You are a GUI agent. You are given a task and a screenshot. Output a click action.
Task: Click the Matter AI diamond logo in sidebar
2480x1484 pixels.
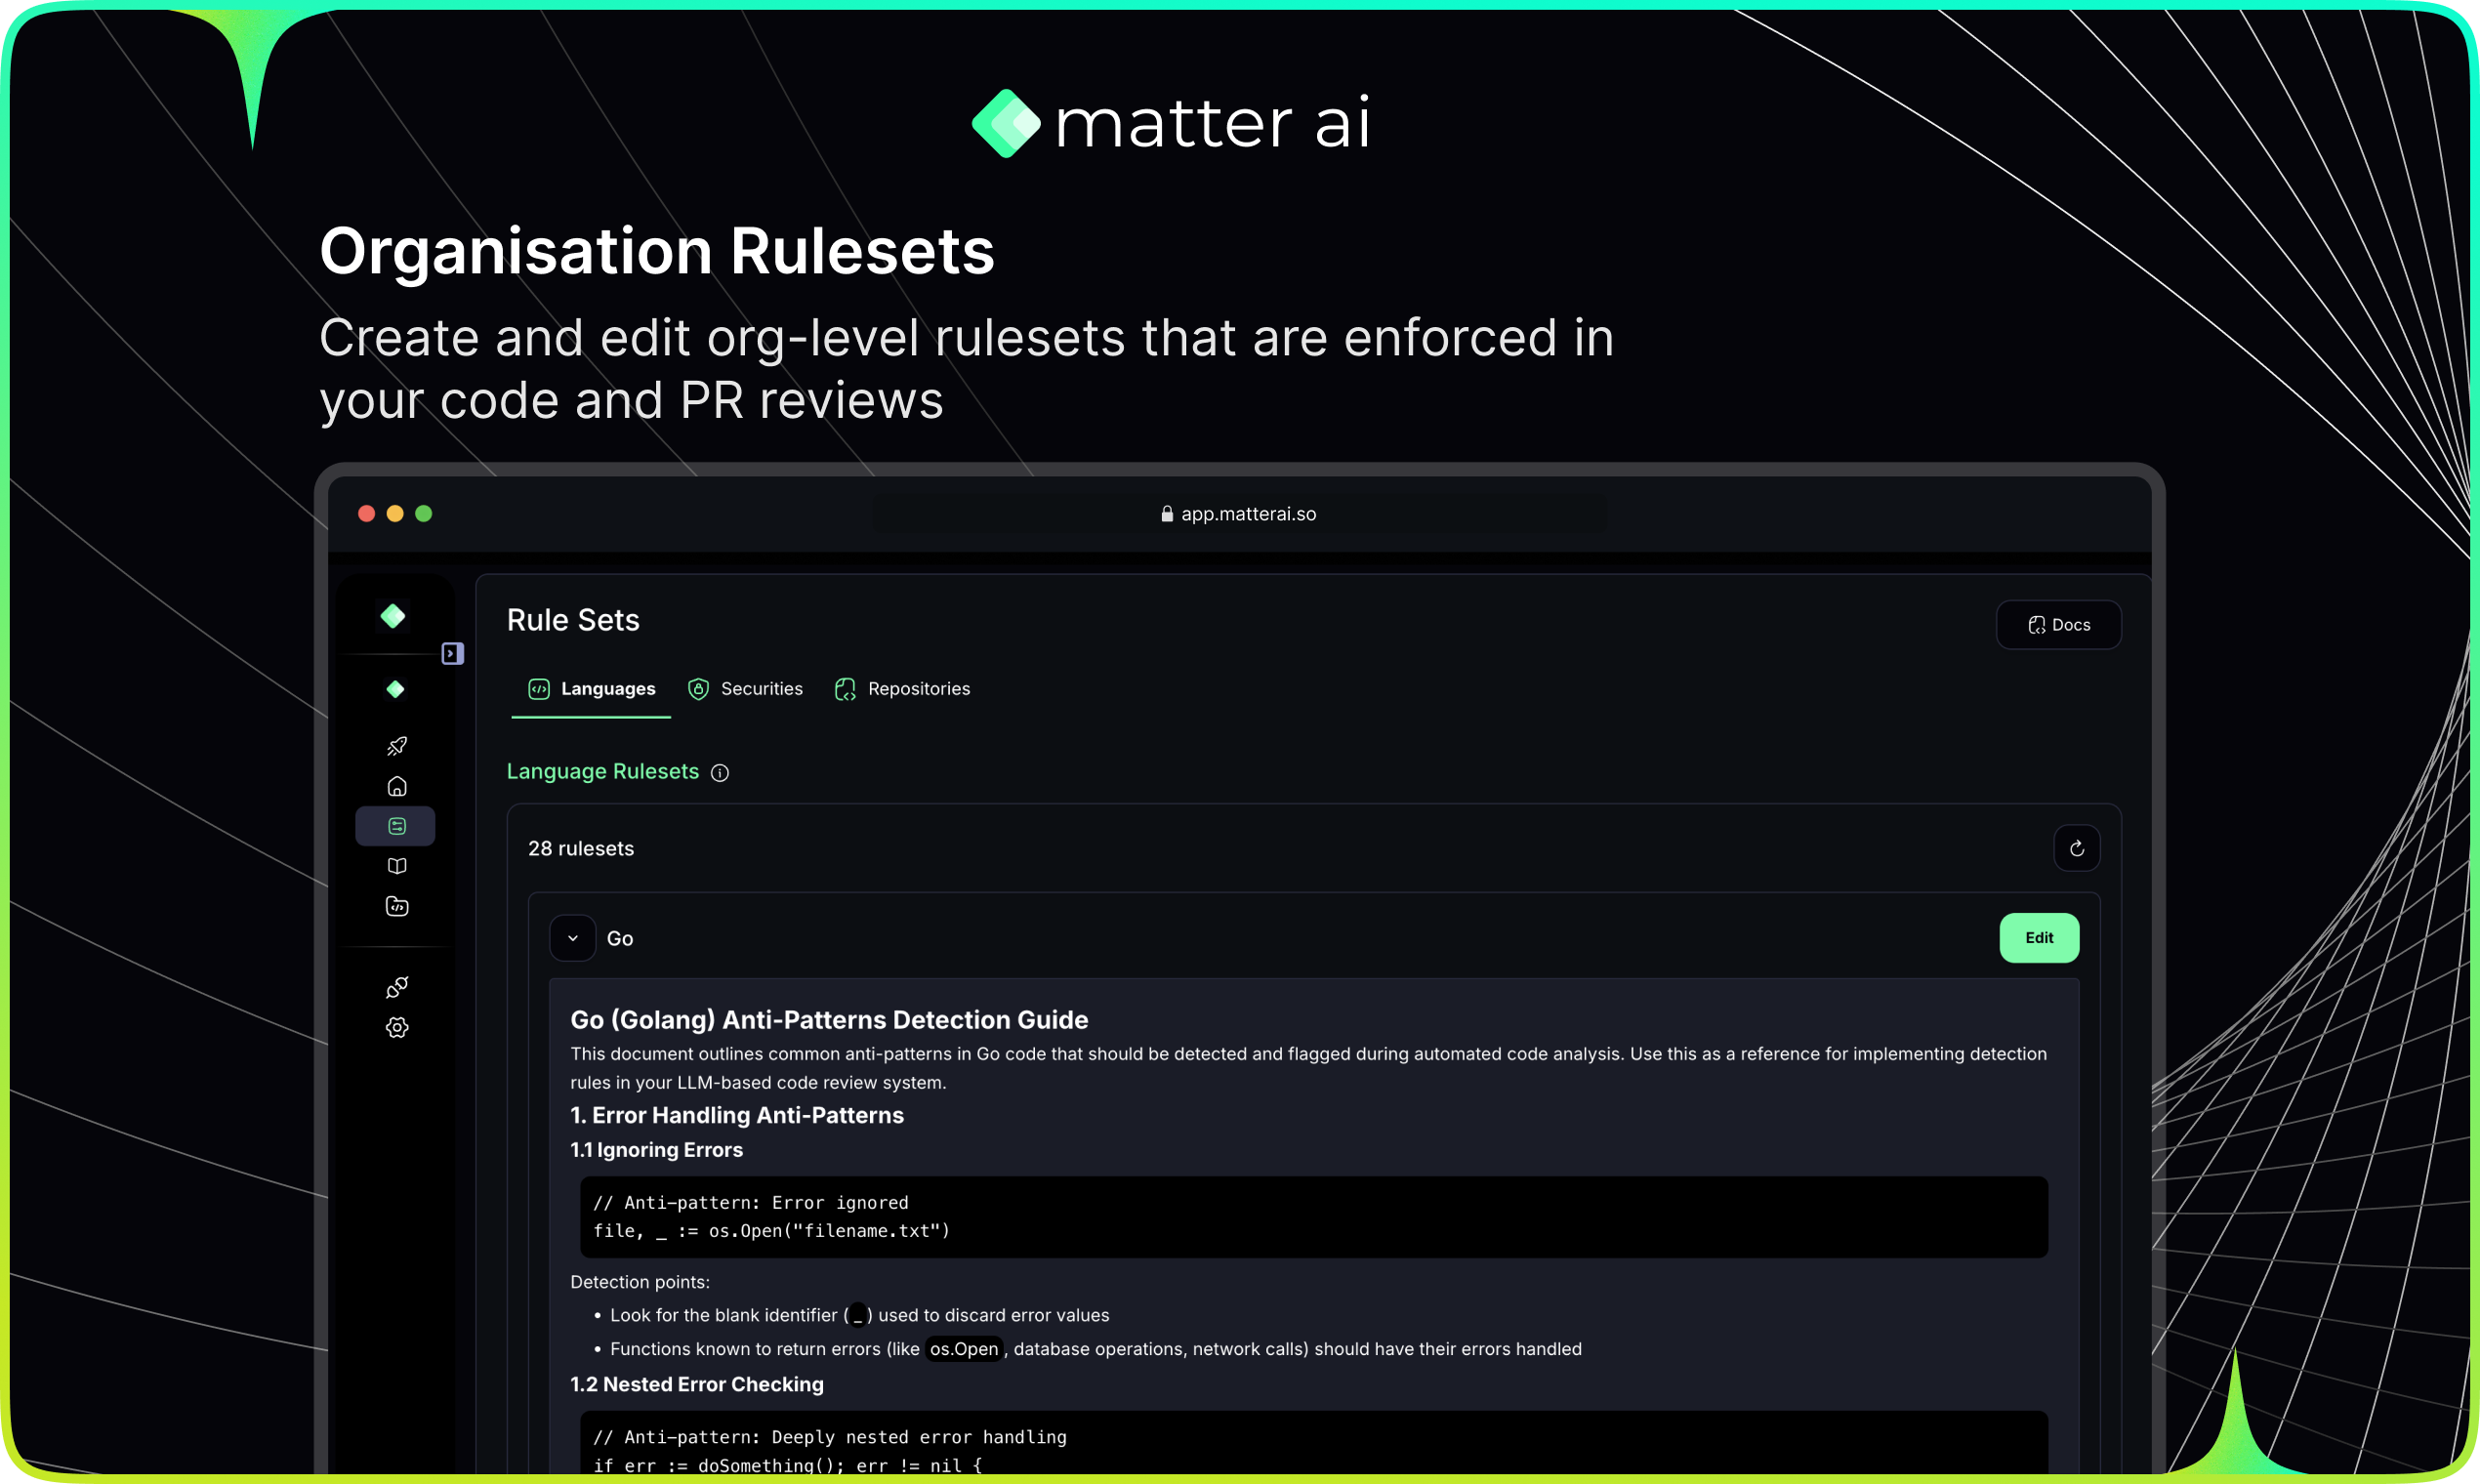[393, 616]
